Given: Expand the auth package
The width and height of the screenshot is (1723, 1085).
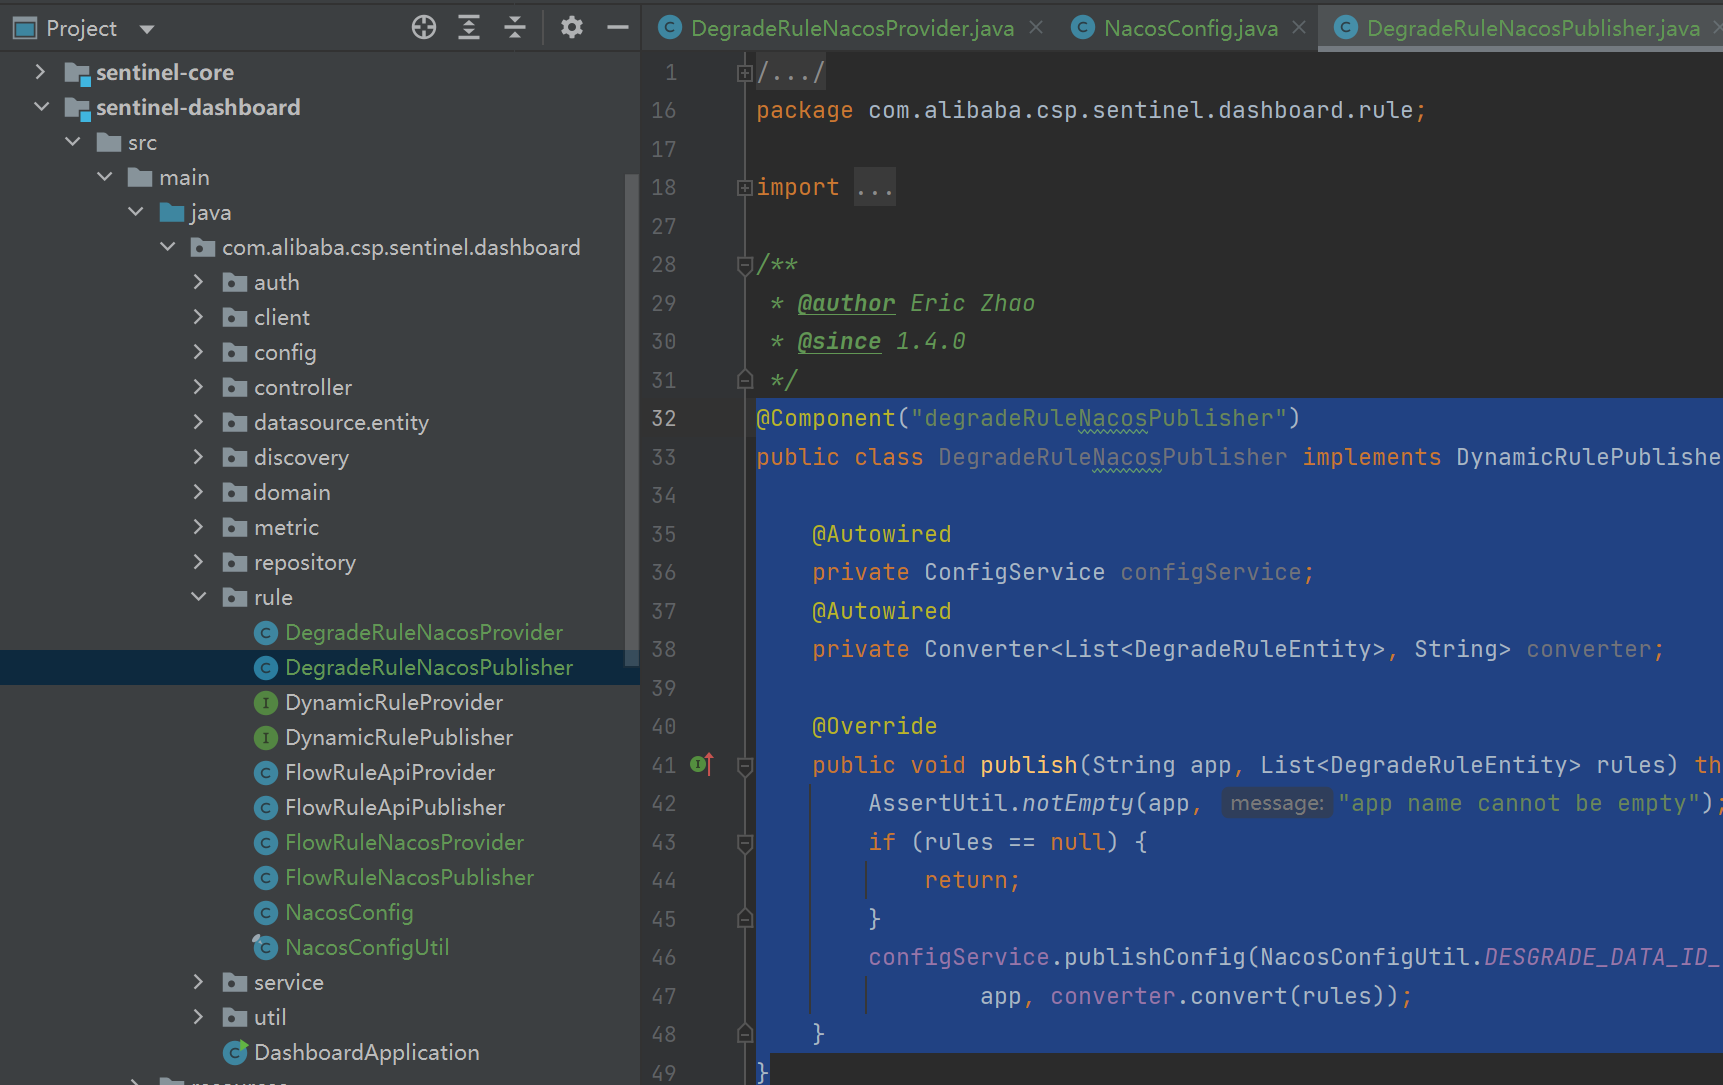Looking at the screenshot, I should tap(198, 282).
